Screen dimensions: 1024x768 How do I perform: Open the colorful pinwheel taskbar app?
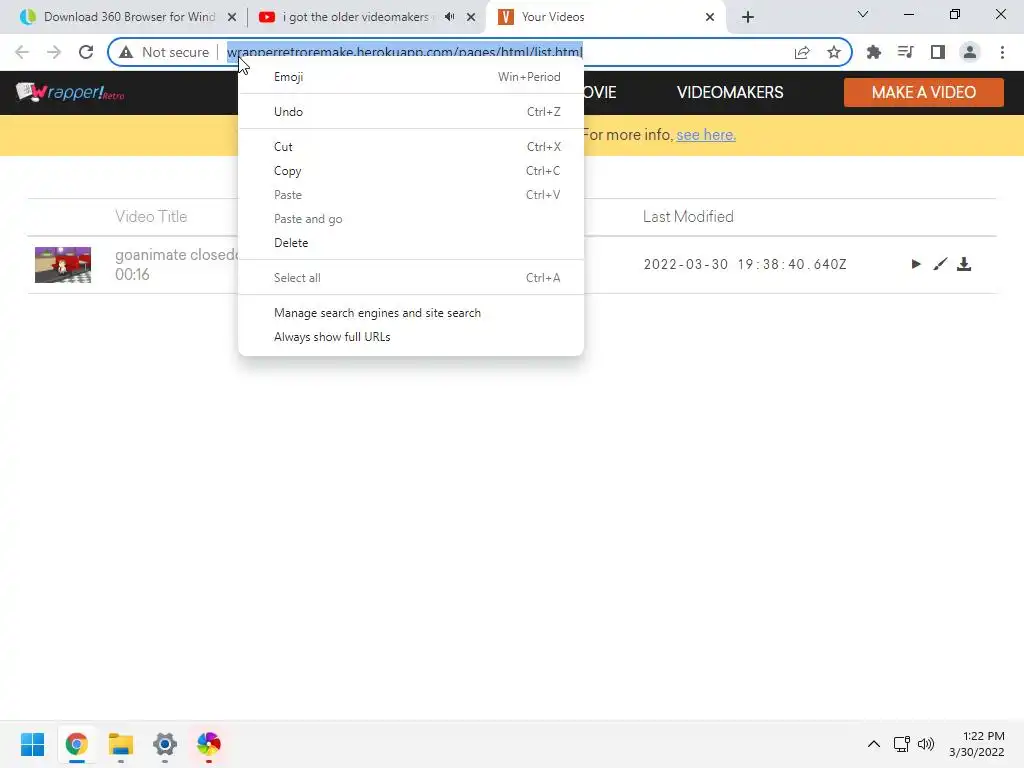(x=209, y=744)
